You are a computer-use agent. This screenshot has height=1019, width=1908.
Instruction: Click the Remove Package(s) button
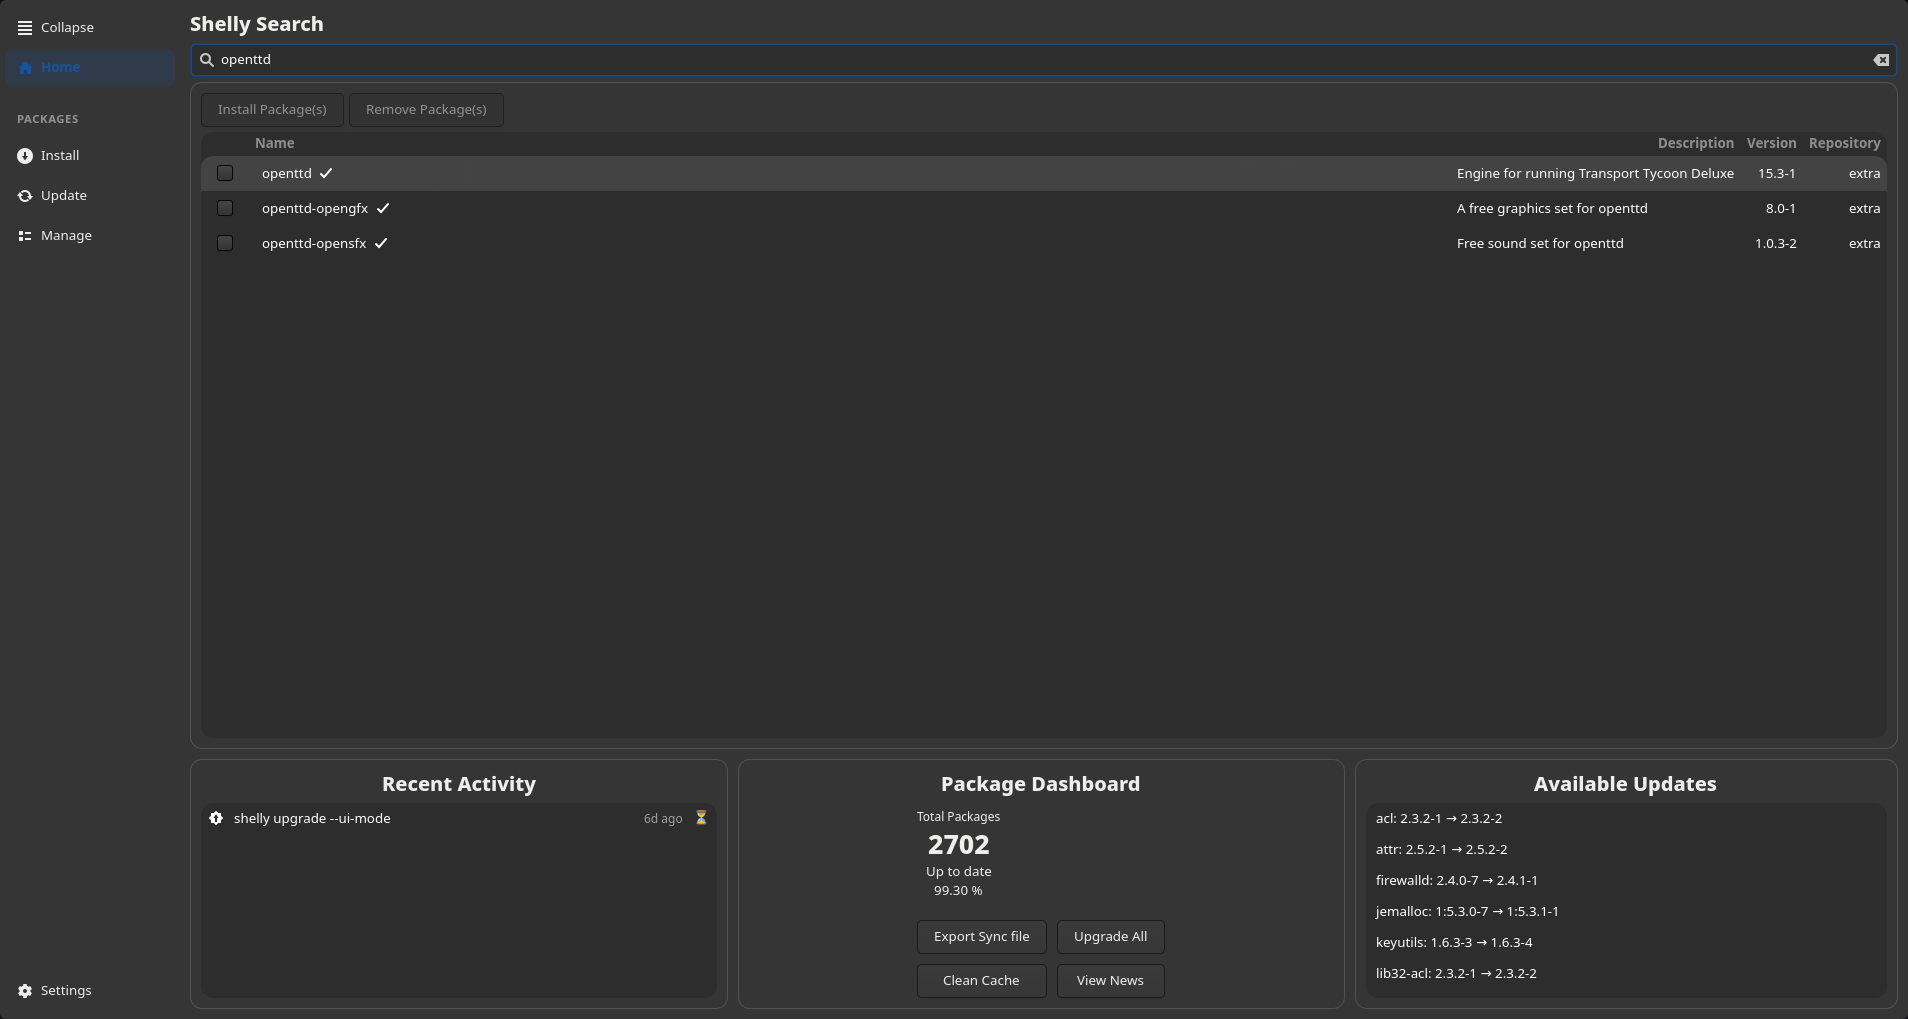426,110
